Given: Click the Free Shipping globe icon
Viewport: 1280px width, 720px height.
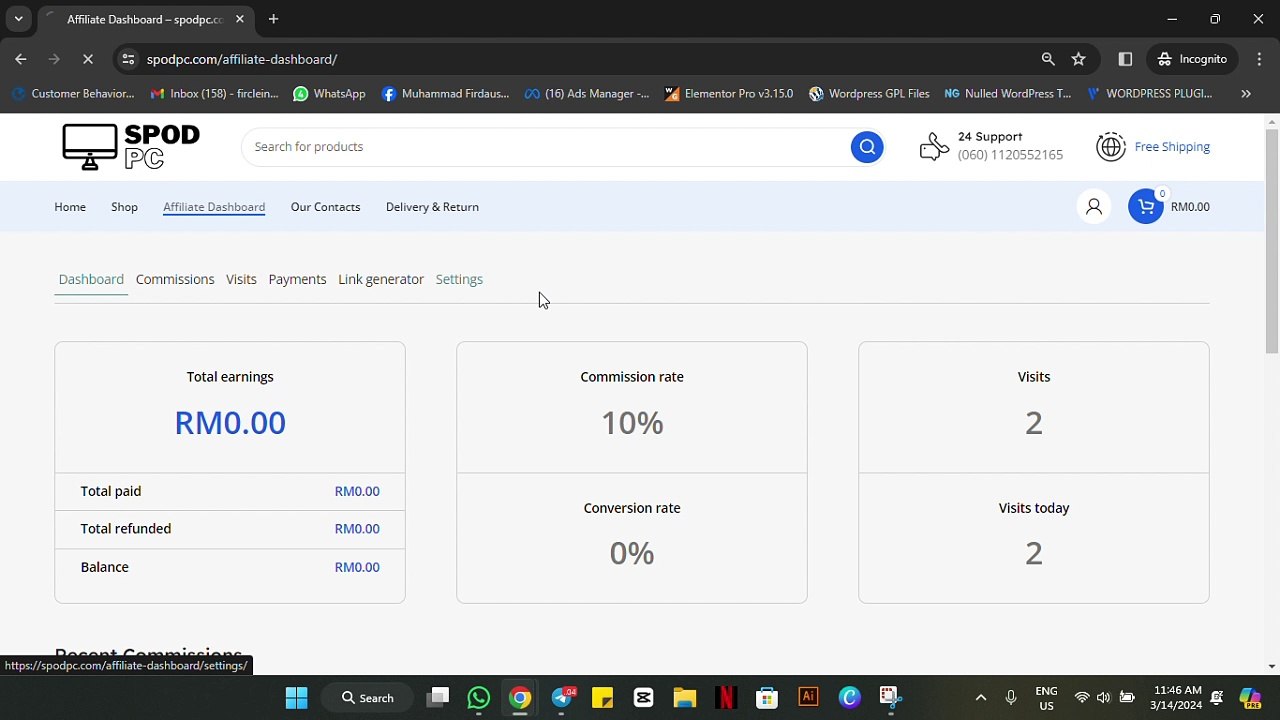Looking at the screenshot, I should 1110,147.
